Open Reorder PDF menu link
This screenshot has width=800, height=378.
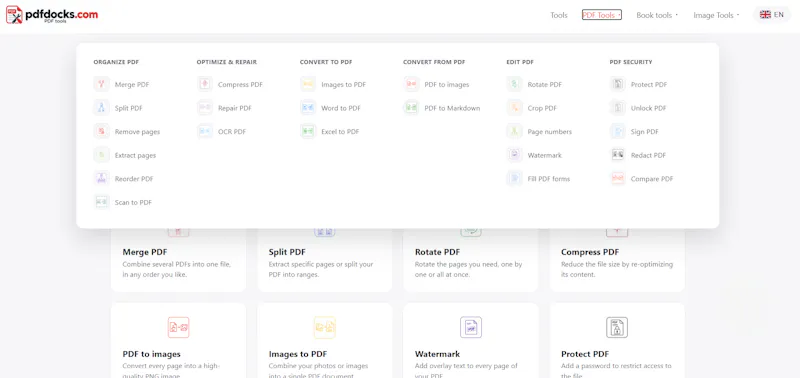pyautogui.click(x=134, y=179)
